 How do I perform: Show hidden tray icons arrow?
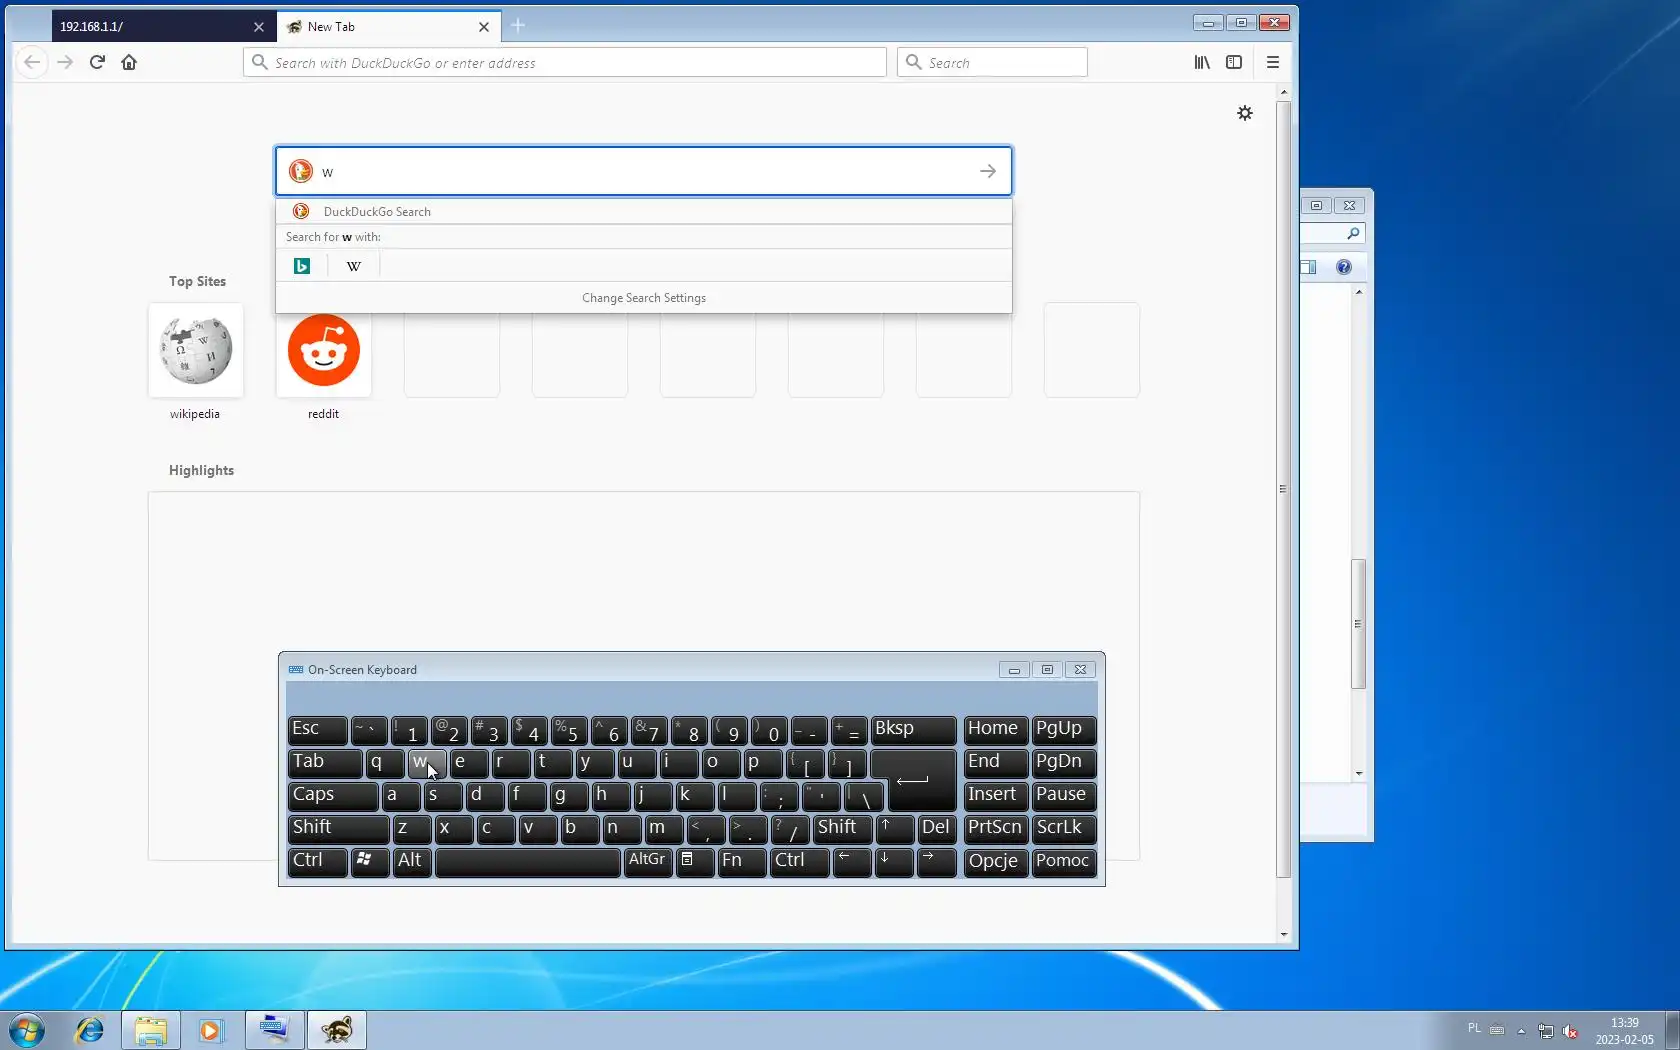point(1521,1031)
